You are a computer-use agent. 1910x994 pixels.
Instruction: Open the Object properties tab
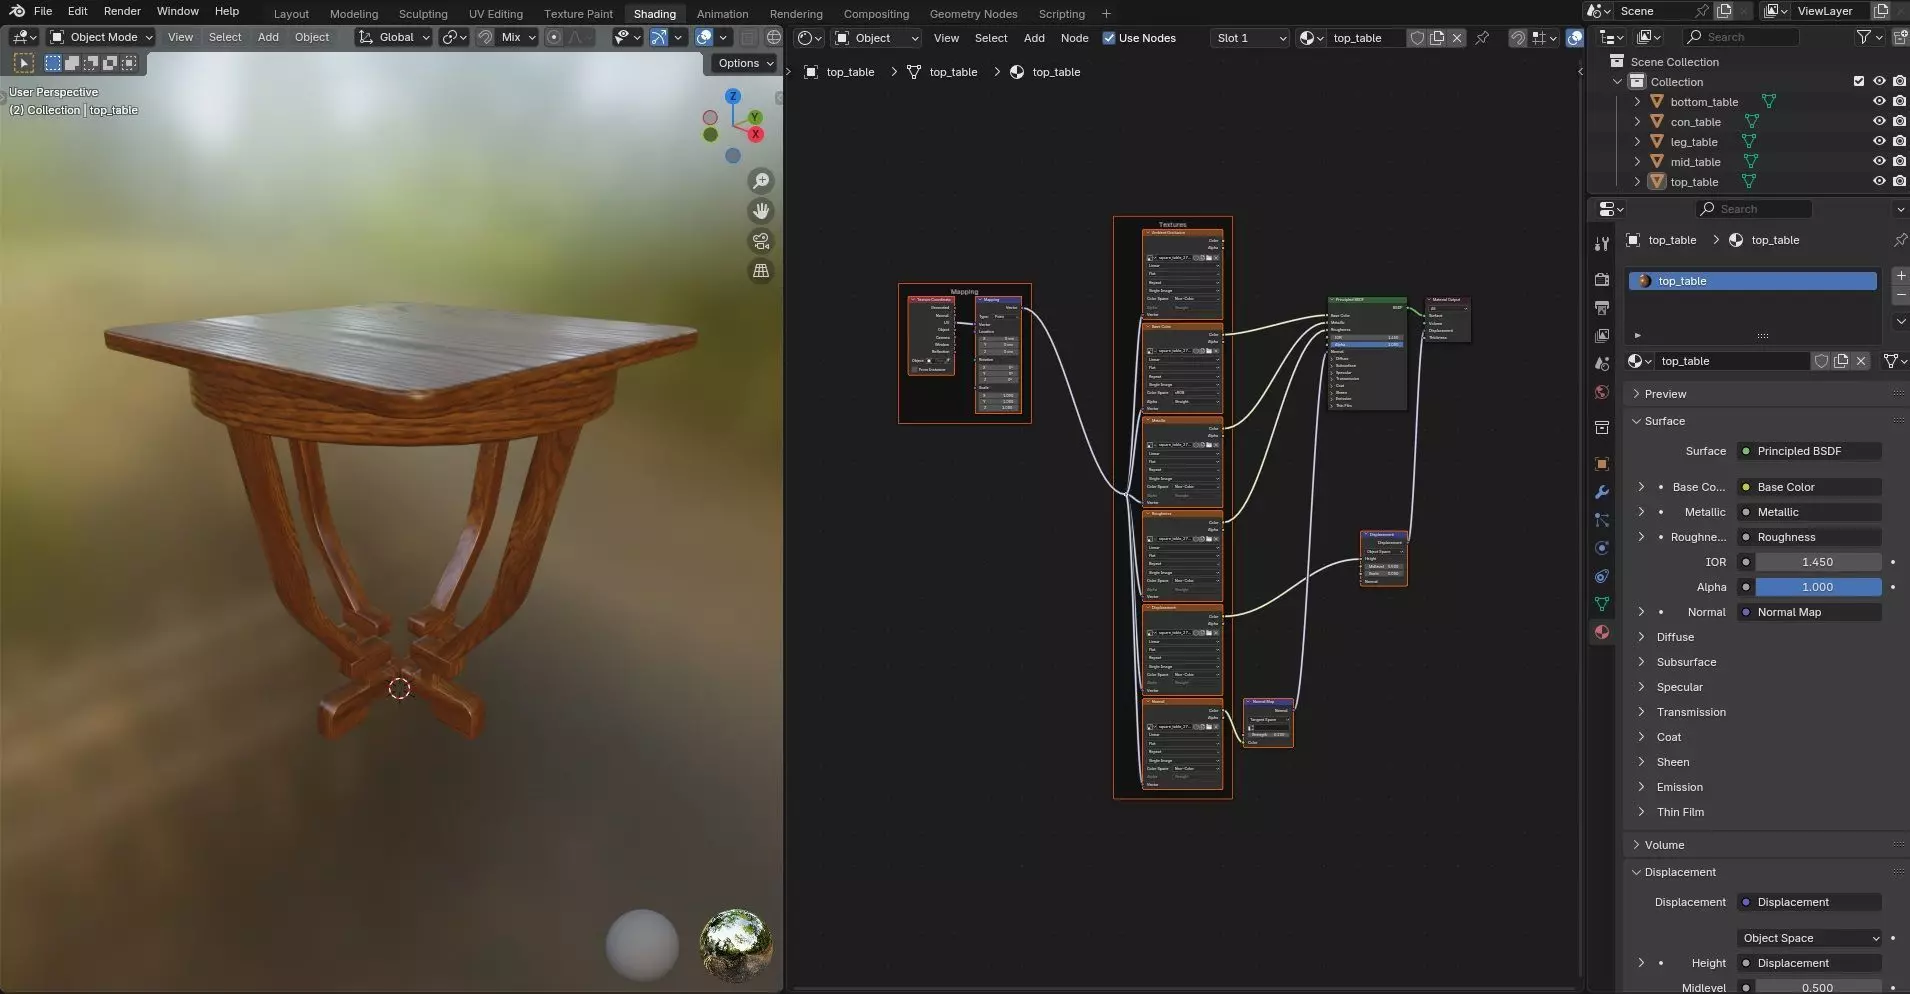click(x=1602, y=464)
